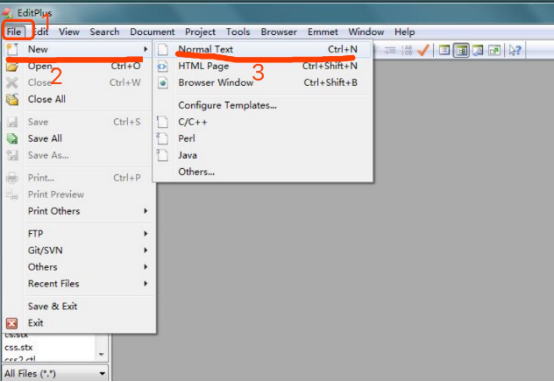Click the orange checkmark toolbar icon
Image resolution: width=554 pixels, height=382 pixels.
(x=423, y=51)
